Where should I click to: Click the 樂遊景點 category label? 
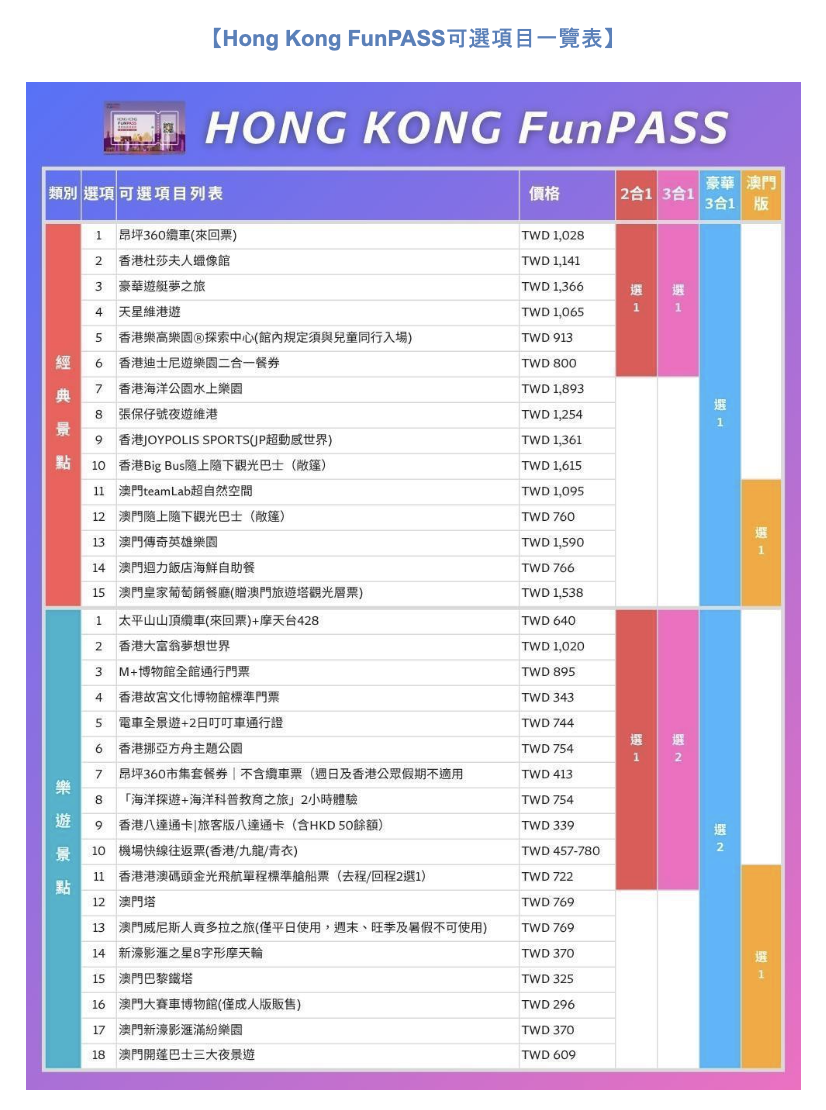tap(63, 838)
